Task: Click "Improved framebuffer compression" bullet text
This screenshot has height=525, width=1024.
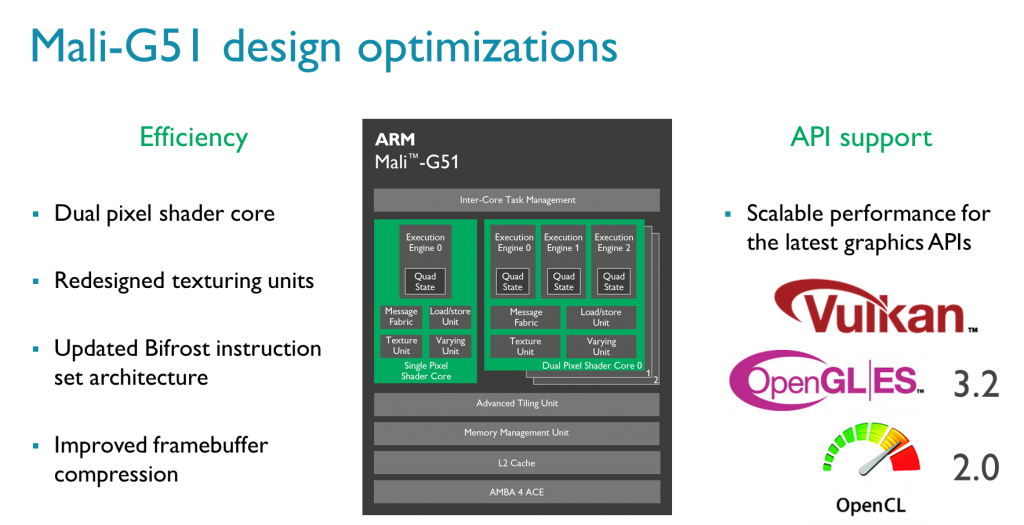Action: pyautogui.click(x=161, y=459)
